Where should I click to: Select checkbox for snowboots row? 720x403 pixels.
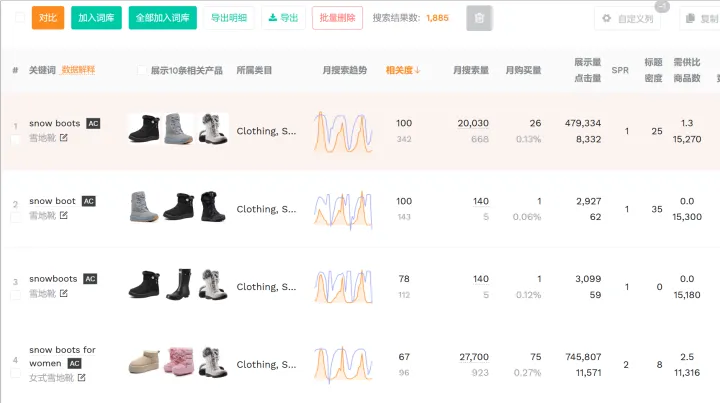[x=16, y=295]
